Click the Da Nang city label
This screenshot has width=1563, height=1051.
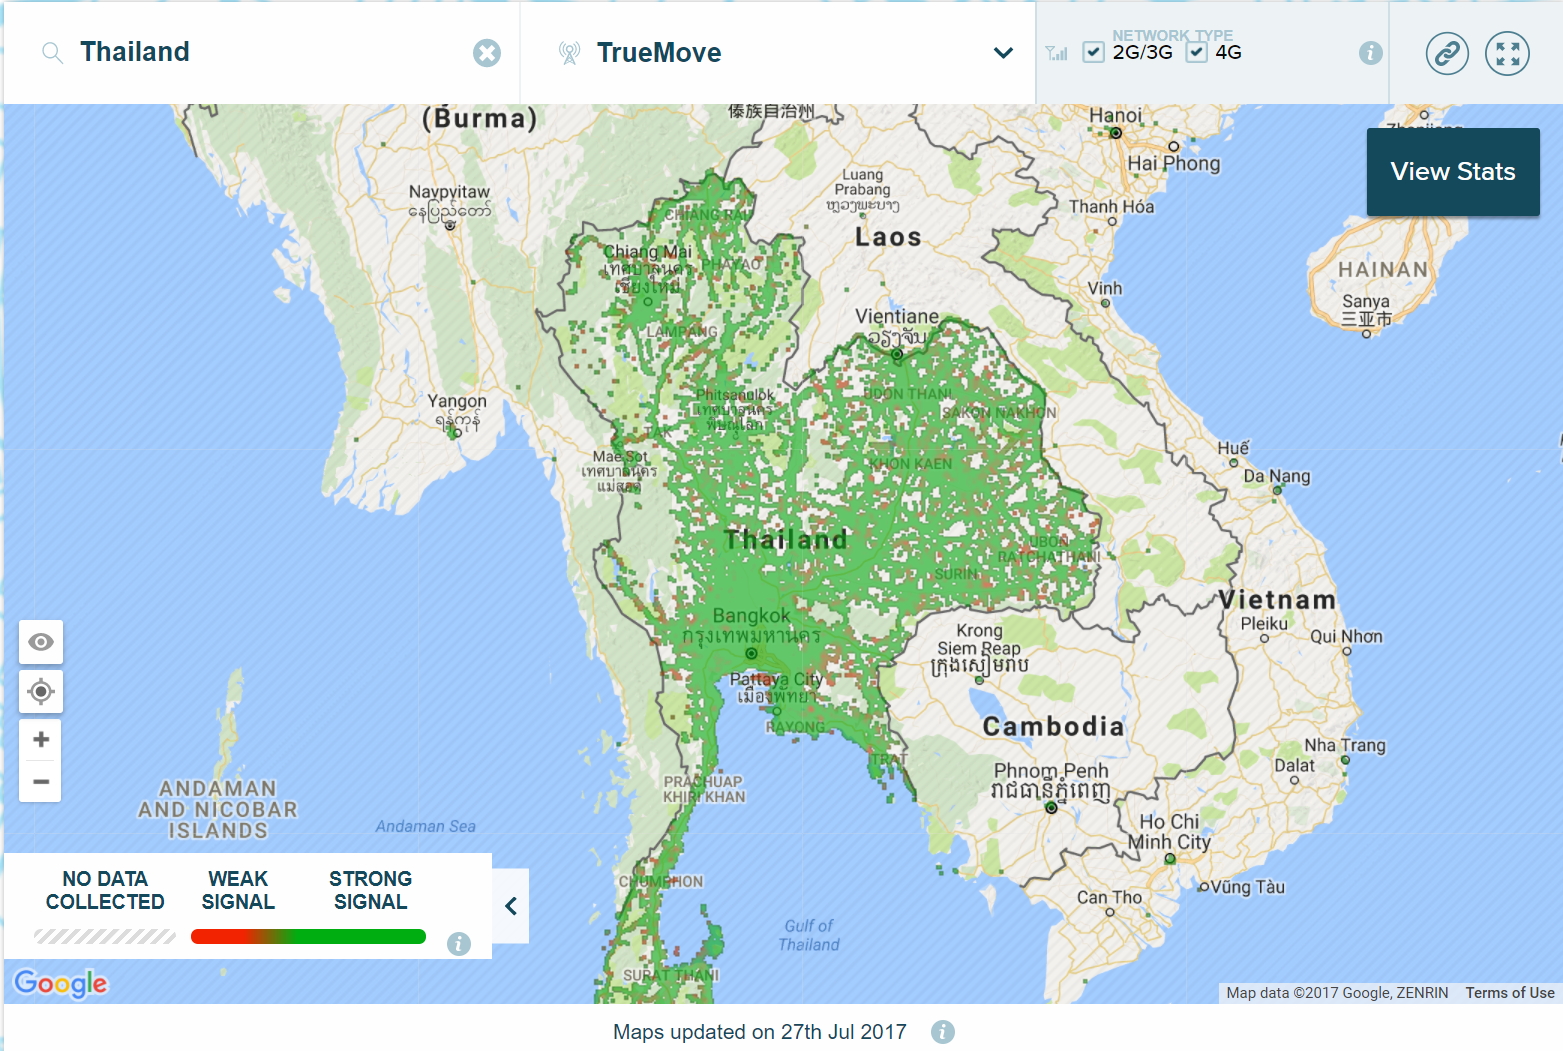1277,476
